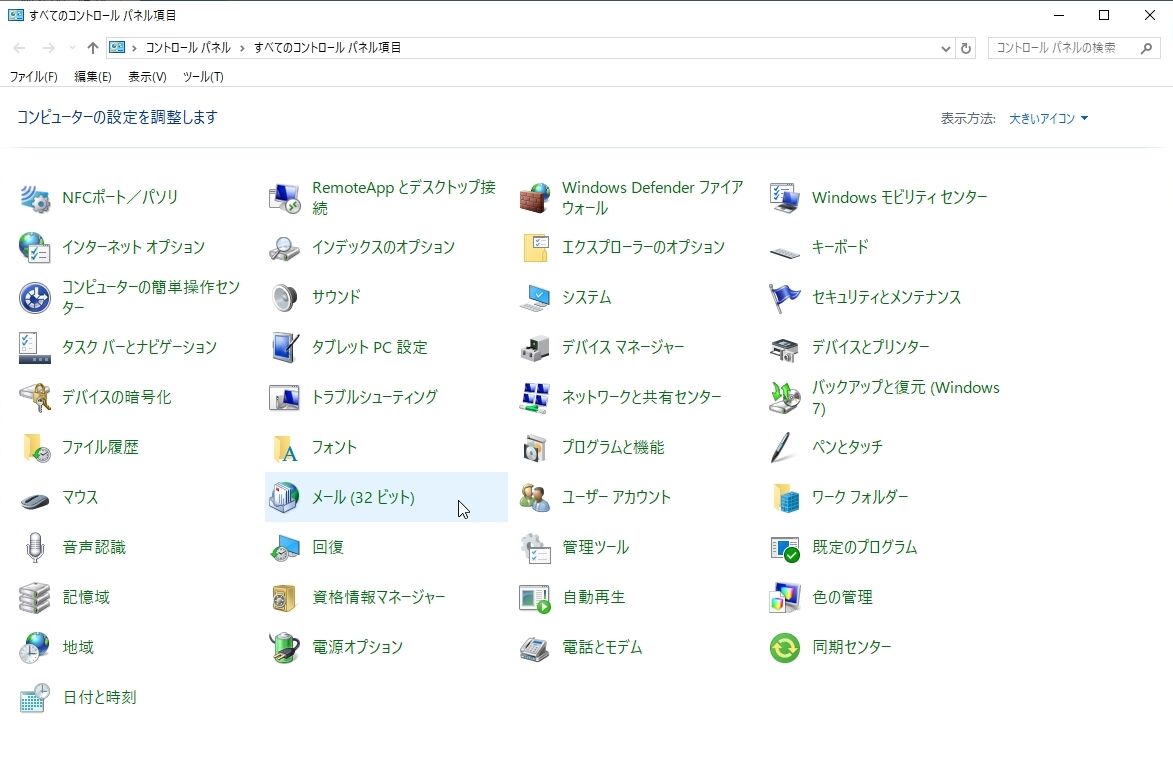This screenshot has width=1173, height=784.
Task: Open the システム monitor icon
Action: tap(534, 298)
